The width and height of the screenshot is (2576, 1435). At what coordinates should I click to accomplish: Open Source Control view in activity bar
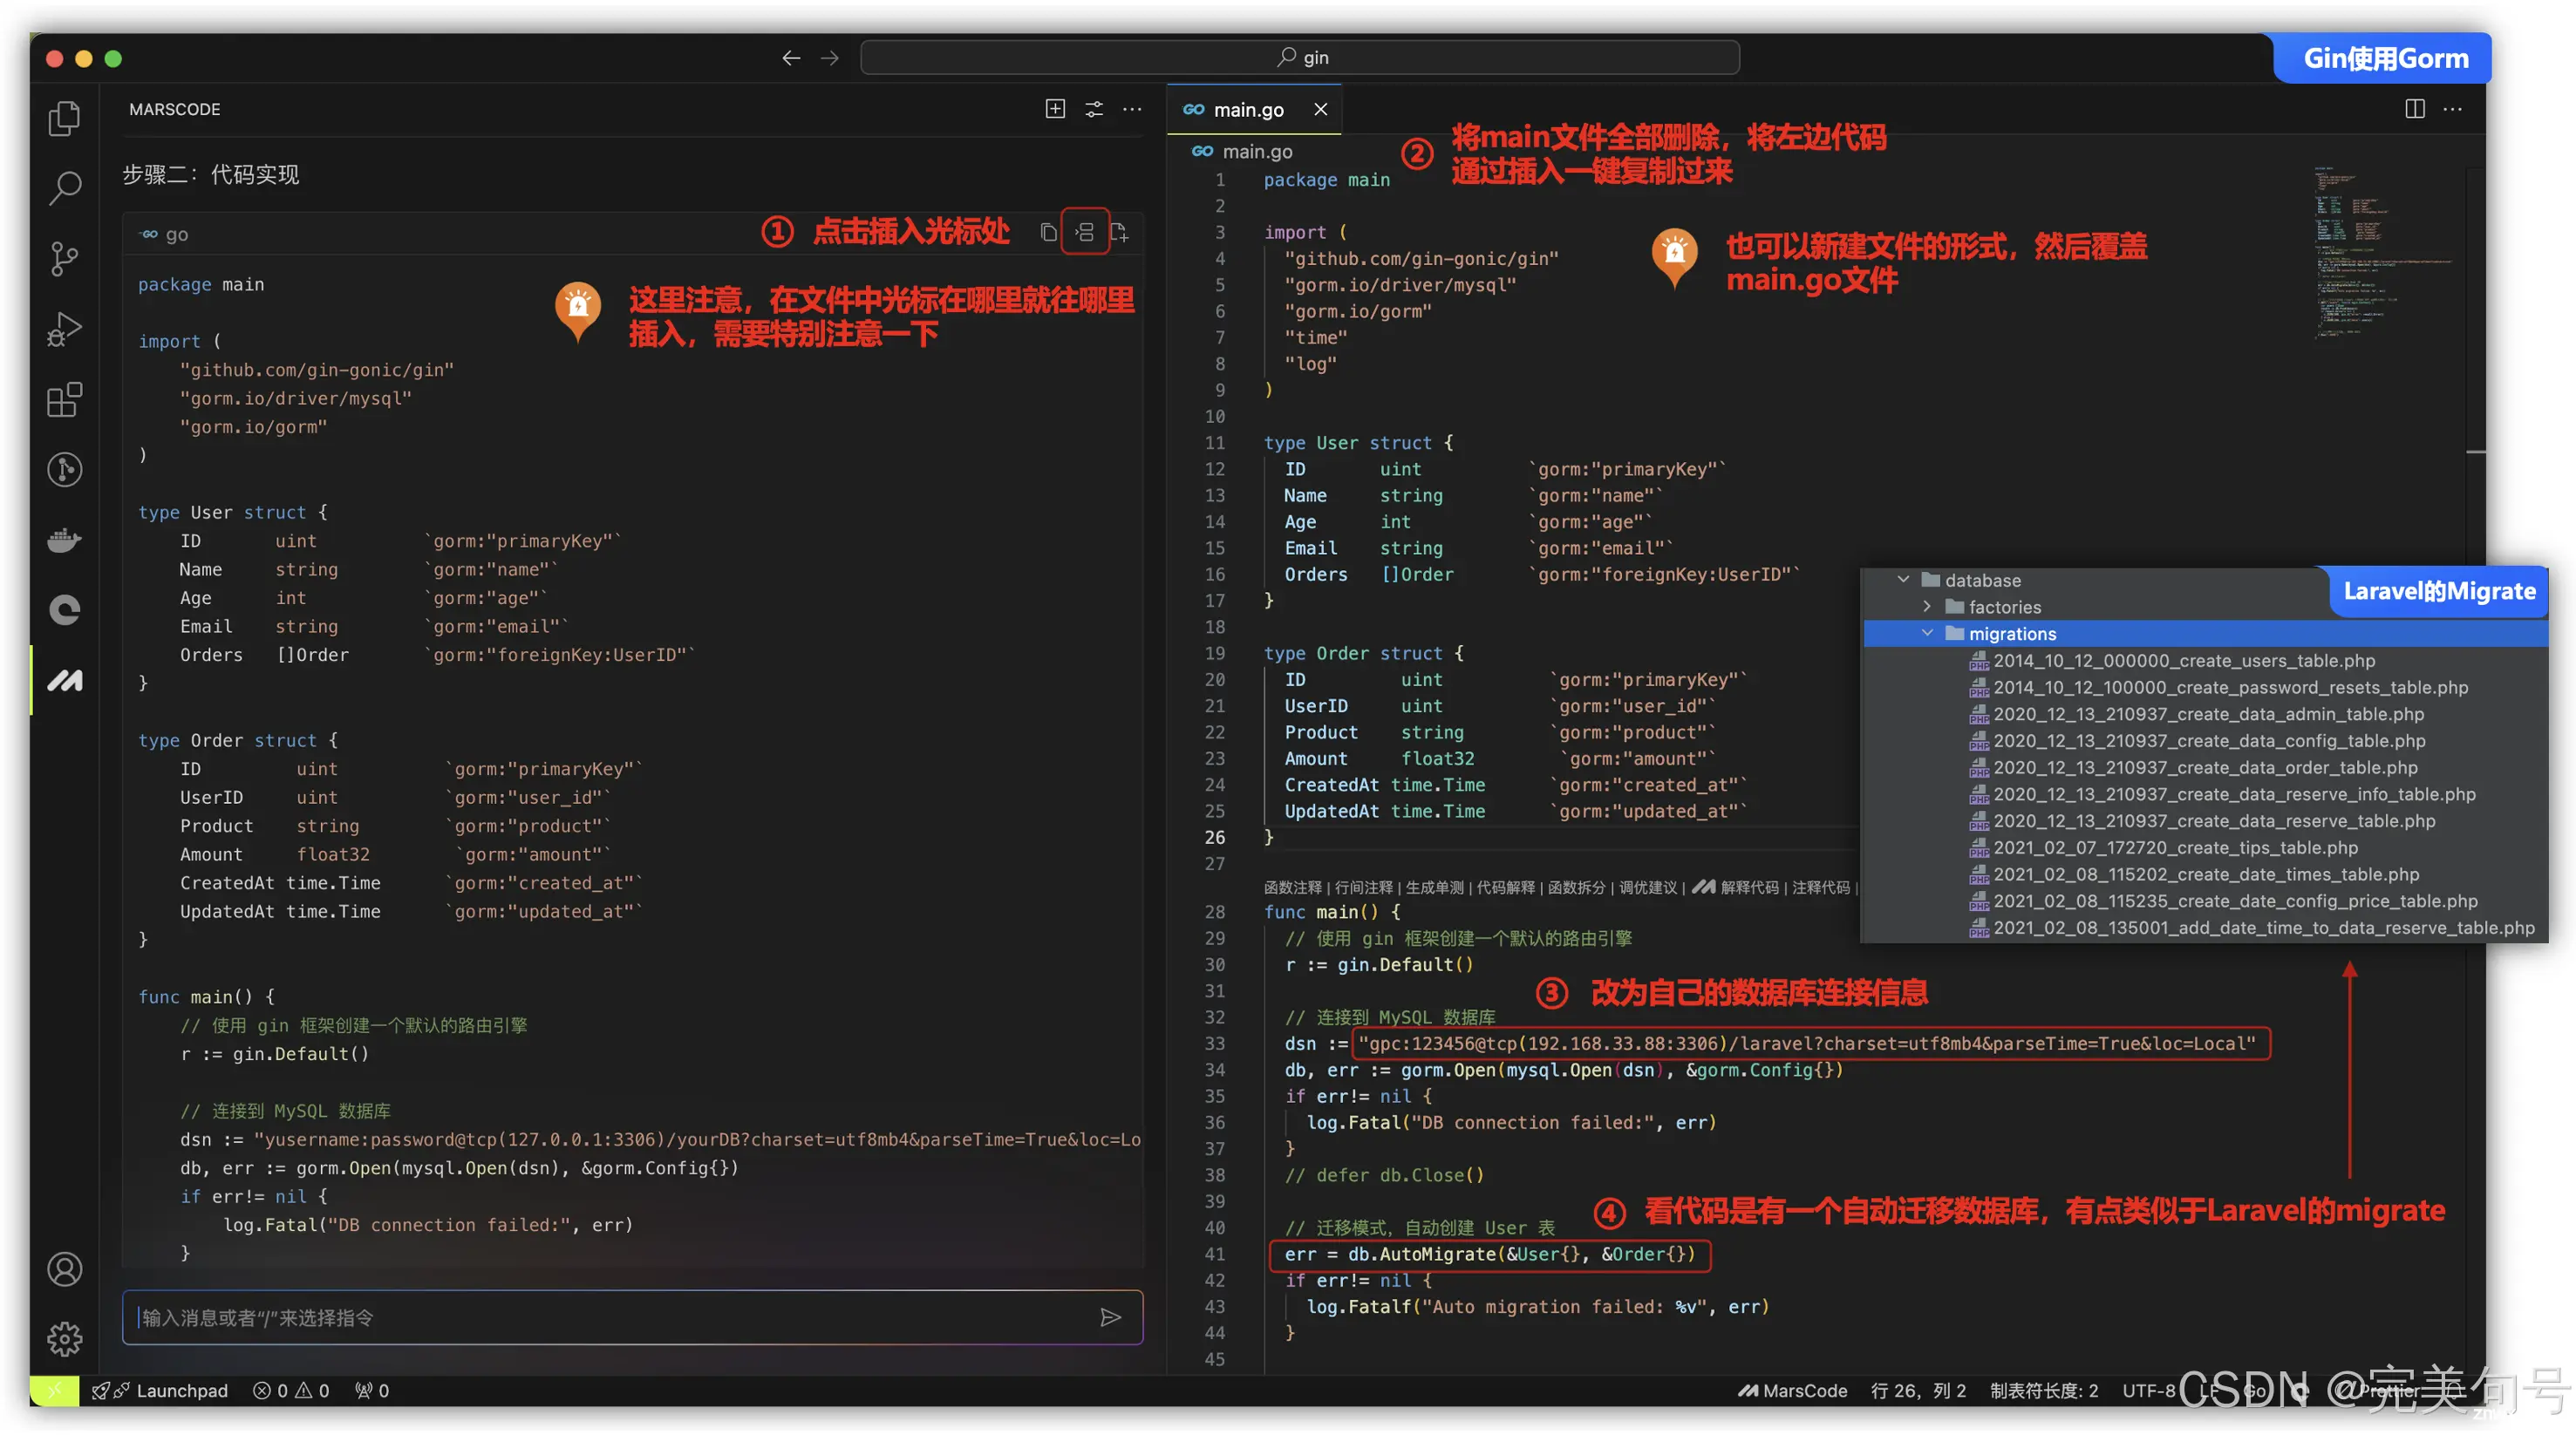point(65,258)
